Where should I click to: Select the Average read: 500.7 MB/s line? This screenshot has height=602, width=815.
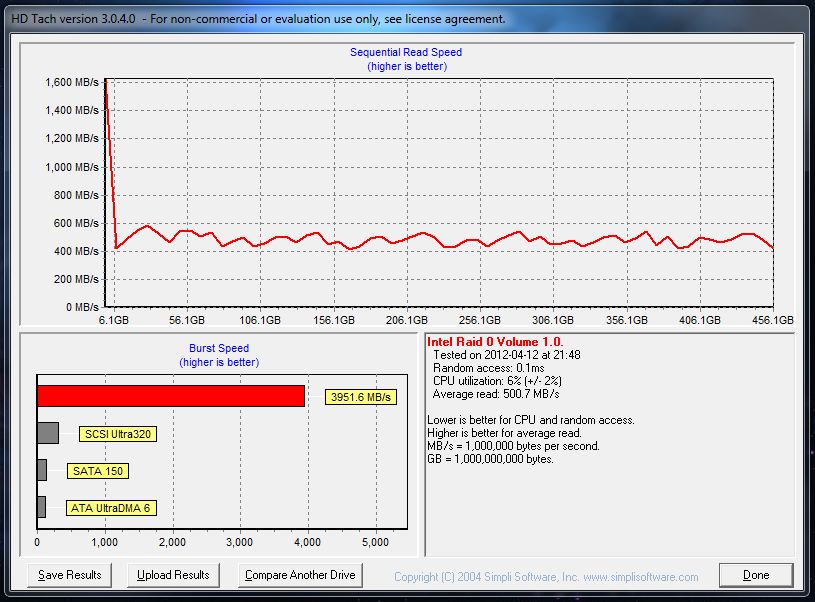[x=496, y=394]
